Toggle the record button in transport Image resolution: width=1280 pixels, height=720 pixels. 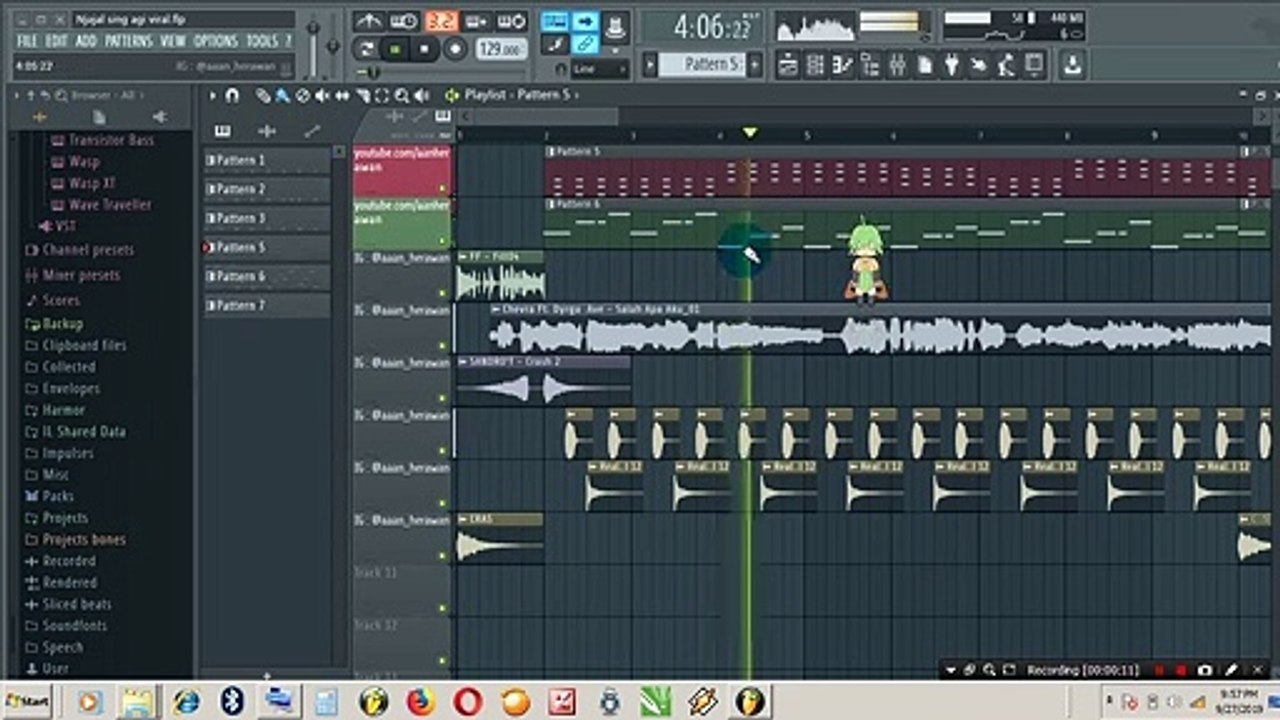click(x=455, y=48)
